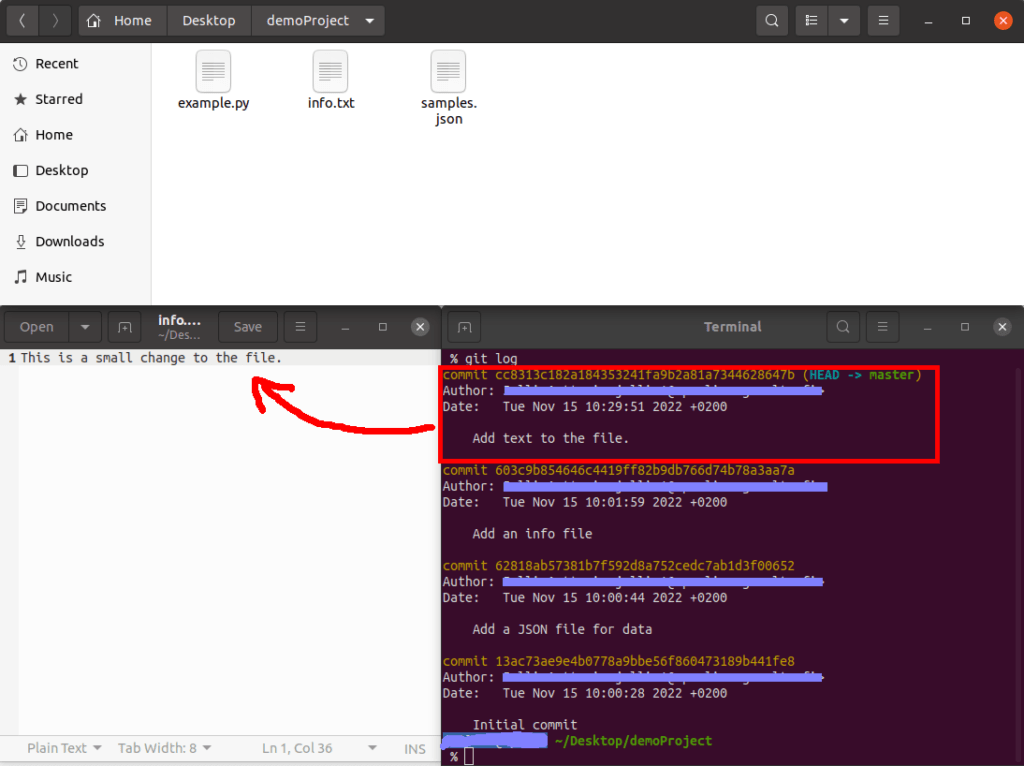
Task: Switch file manager to list view
Action: tap(811, 21)
